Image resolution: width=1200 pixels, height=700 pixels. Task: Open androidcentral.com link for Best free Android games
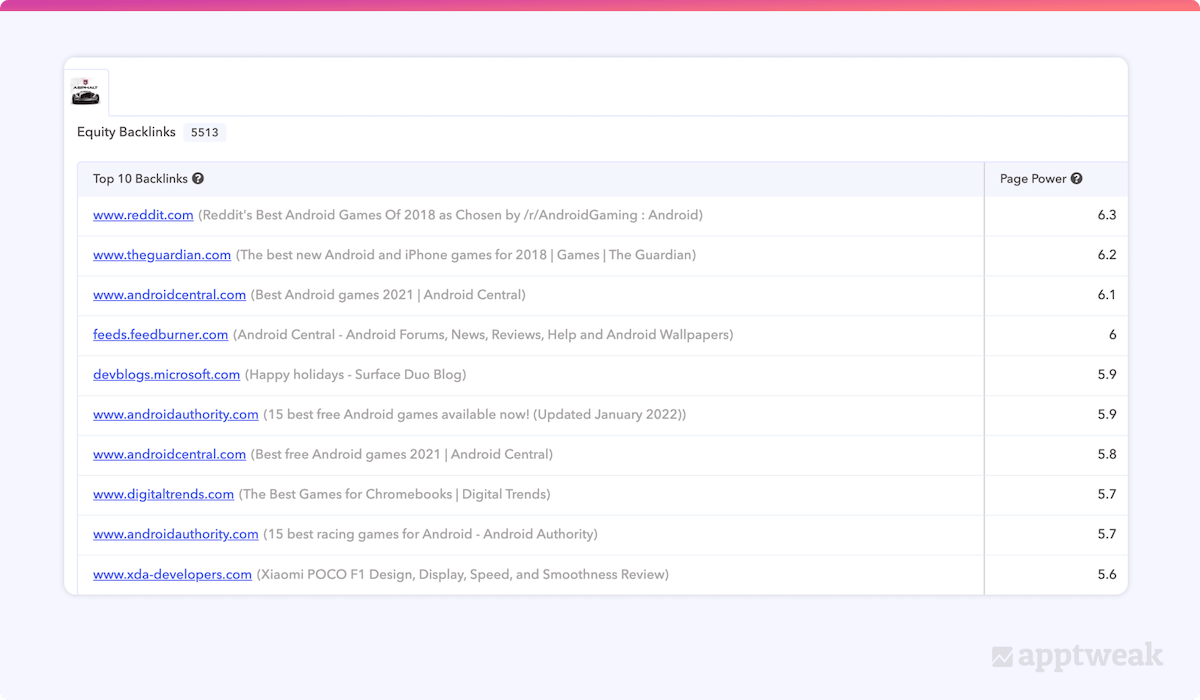pos(169,454)
